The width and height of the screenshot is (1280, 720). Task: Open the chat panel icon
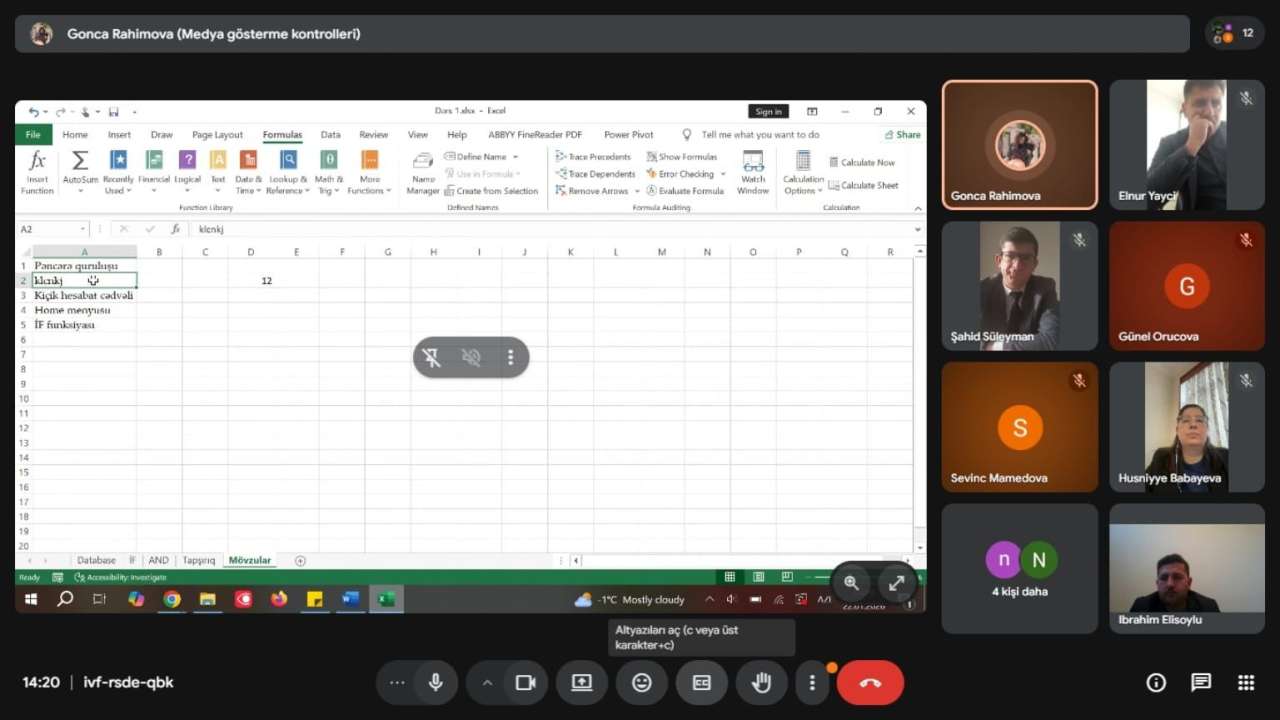tap(1201, 683)
